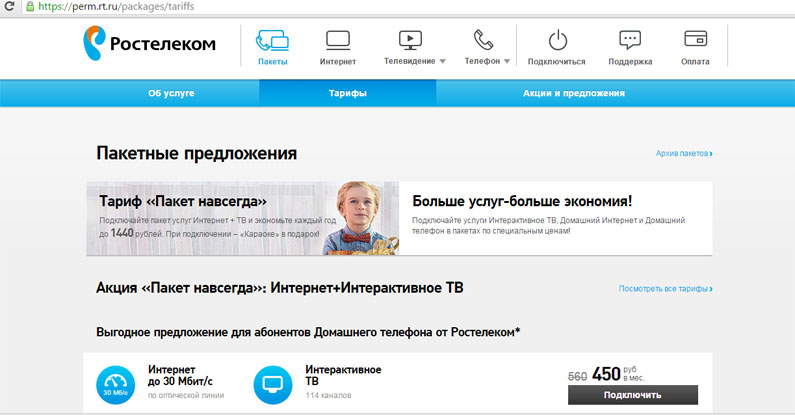Screen dimensions: 795x415
Task: Expand the Телефон dropdown arrow
Action: 507,61
